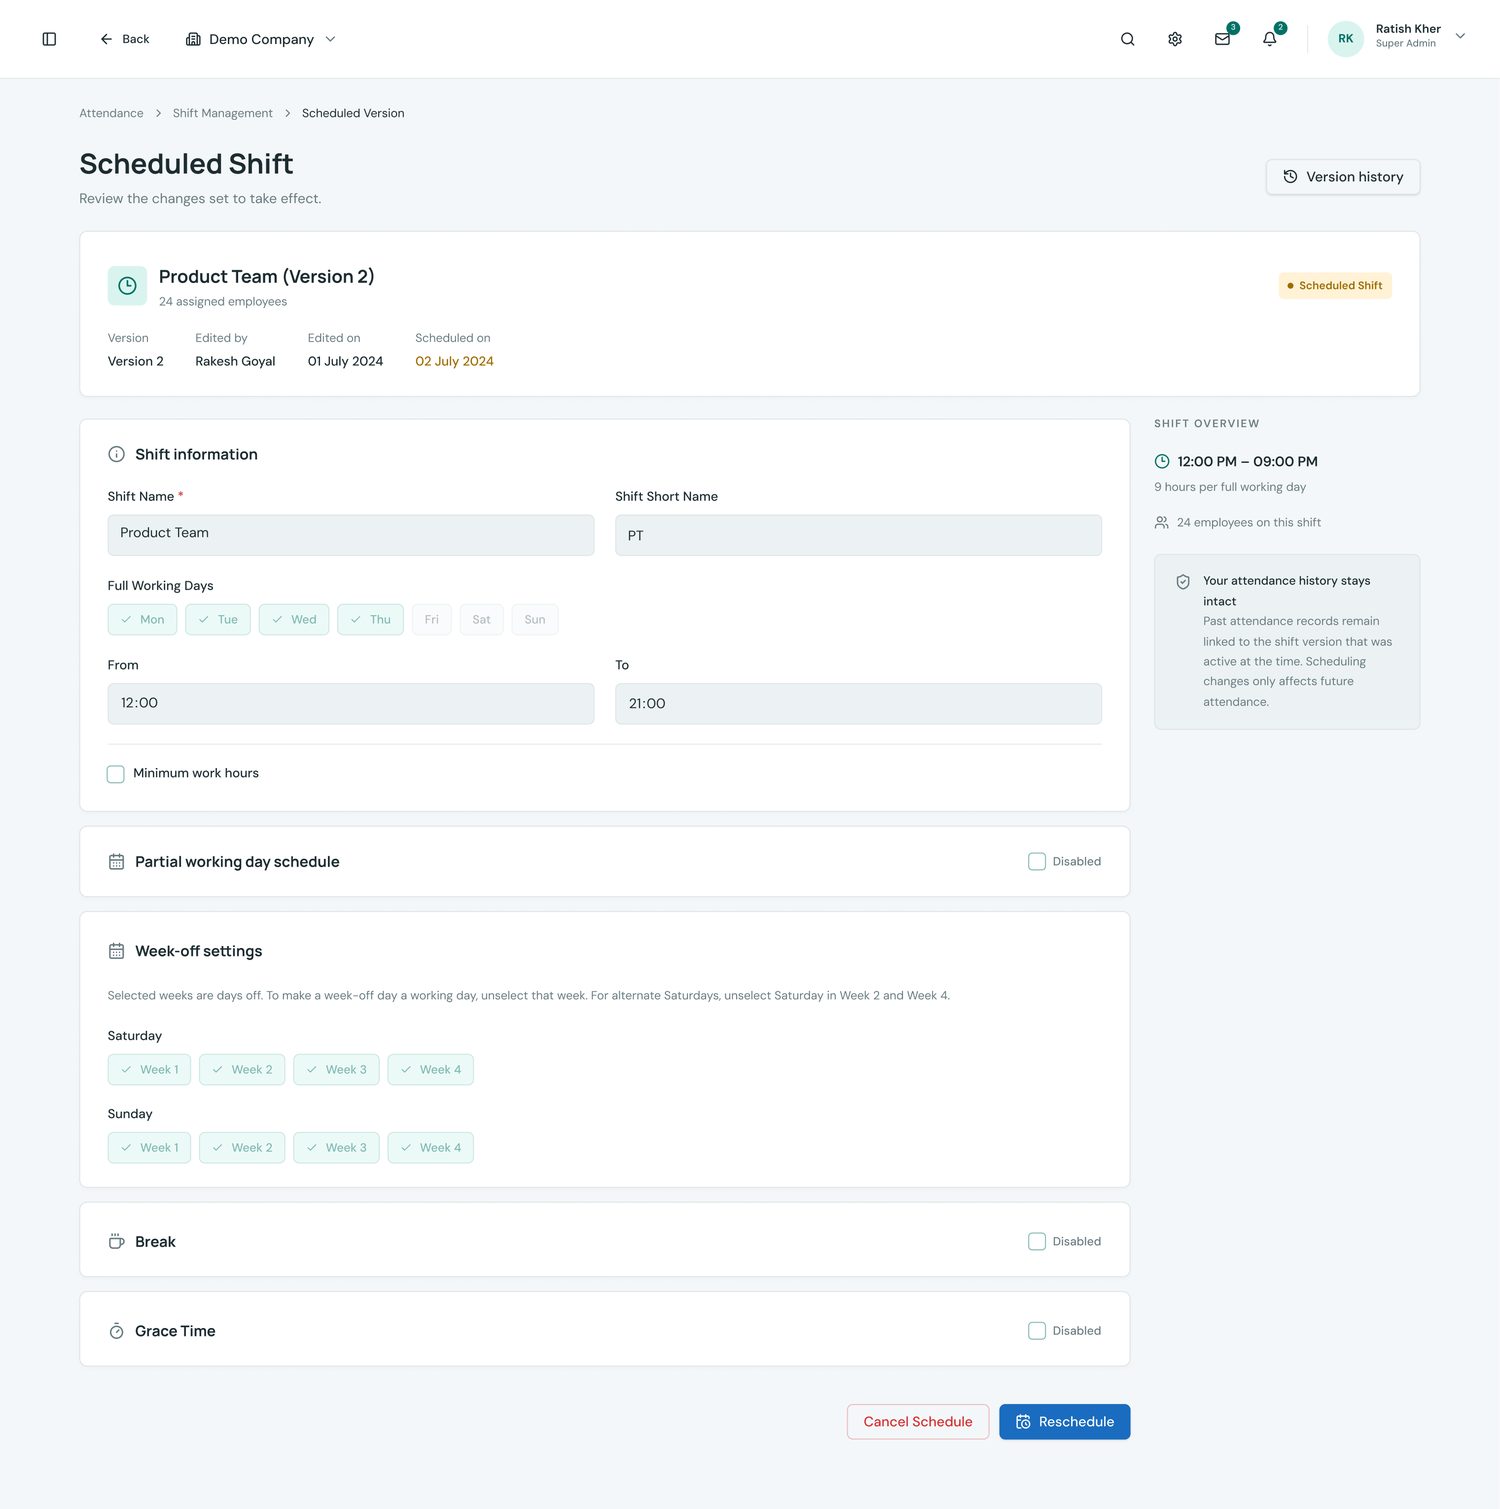The height and width of the screenshot is (1509, 1500).
Task: Click '24 assigned employees' text
Action: coord(223,301)
